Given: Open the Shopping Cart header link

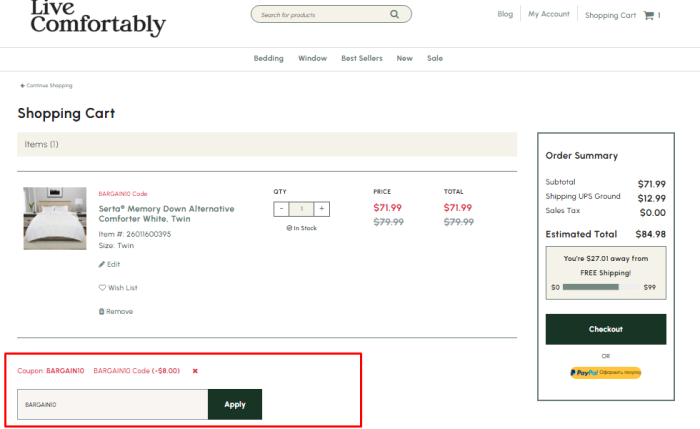Looking at the screenshot, I should click(x=610, y=16).
